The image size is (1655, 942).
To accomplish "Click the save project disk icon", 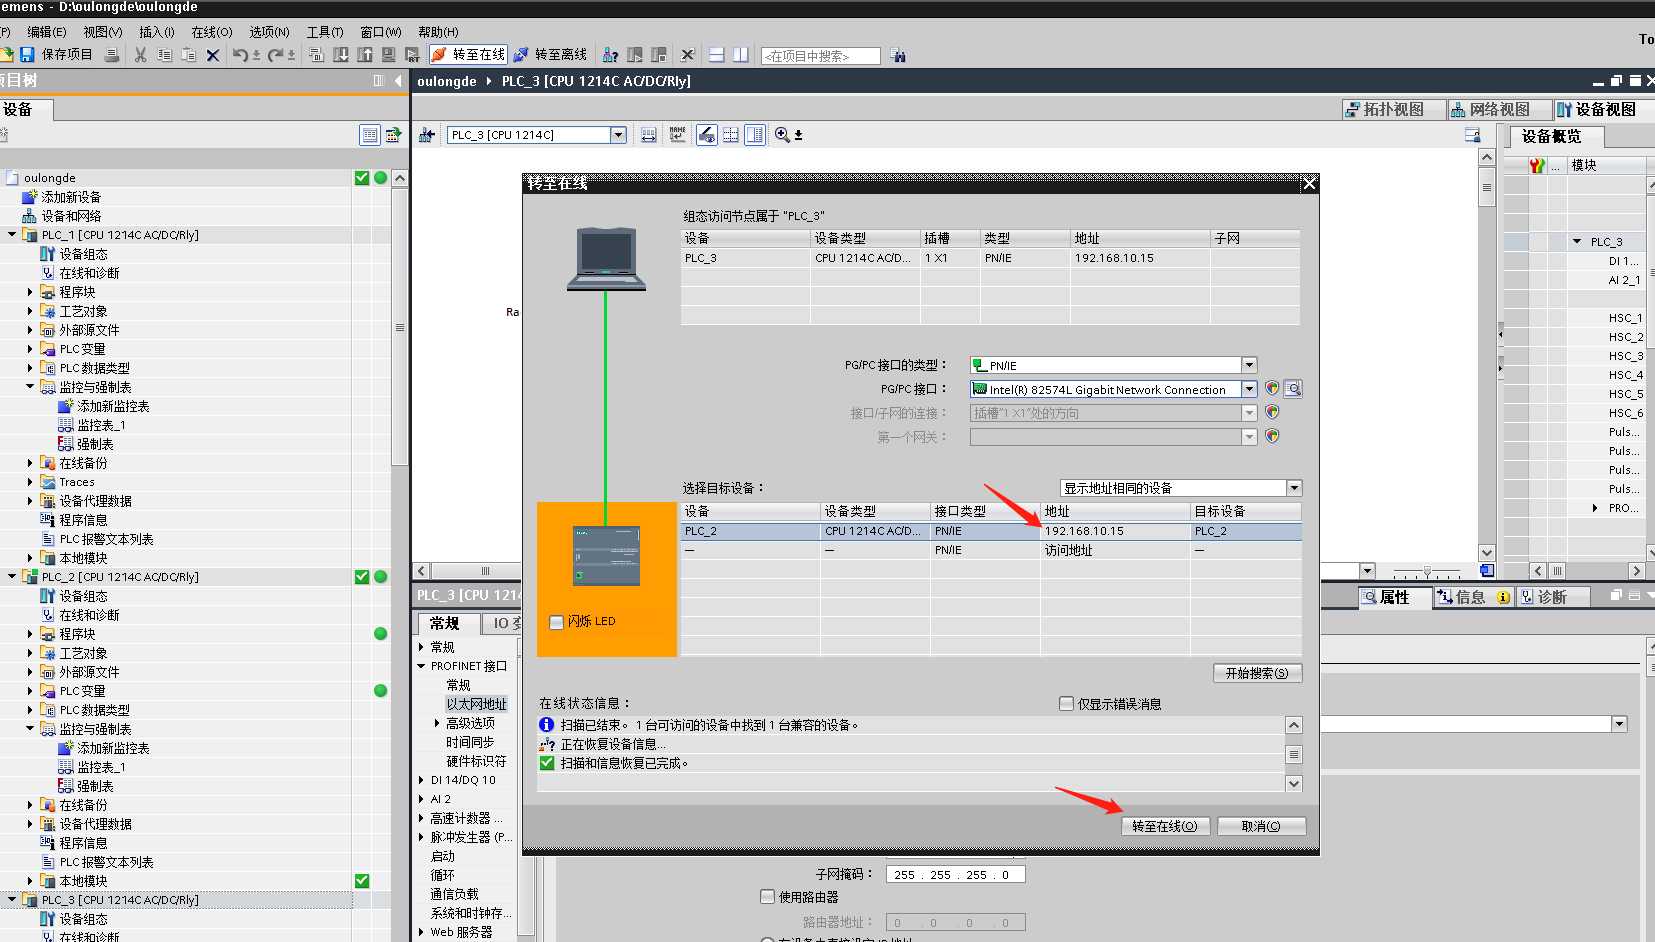I will click(27, 54).
